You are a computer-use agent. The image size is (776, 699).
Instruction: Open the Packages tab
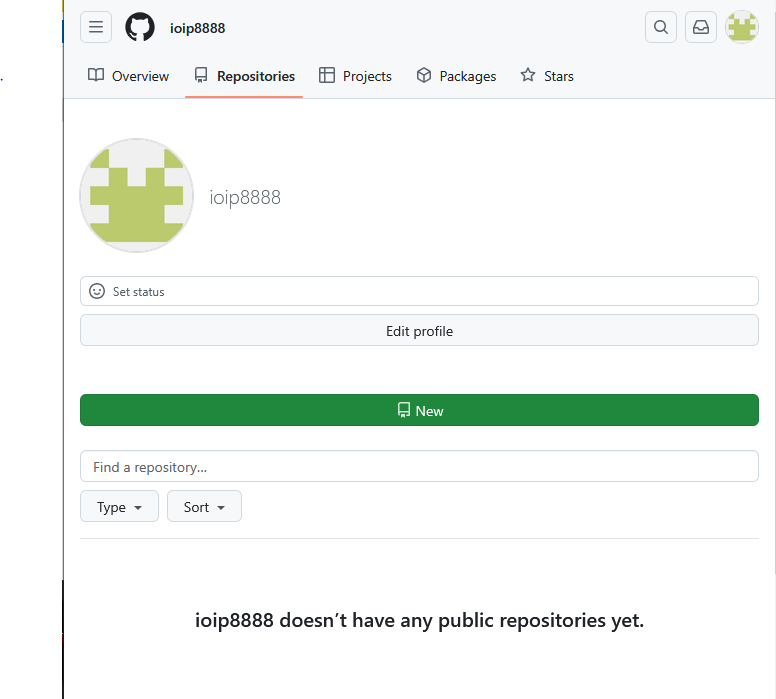tap(456, 76)
